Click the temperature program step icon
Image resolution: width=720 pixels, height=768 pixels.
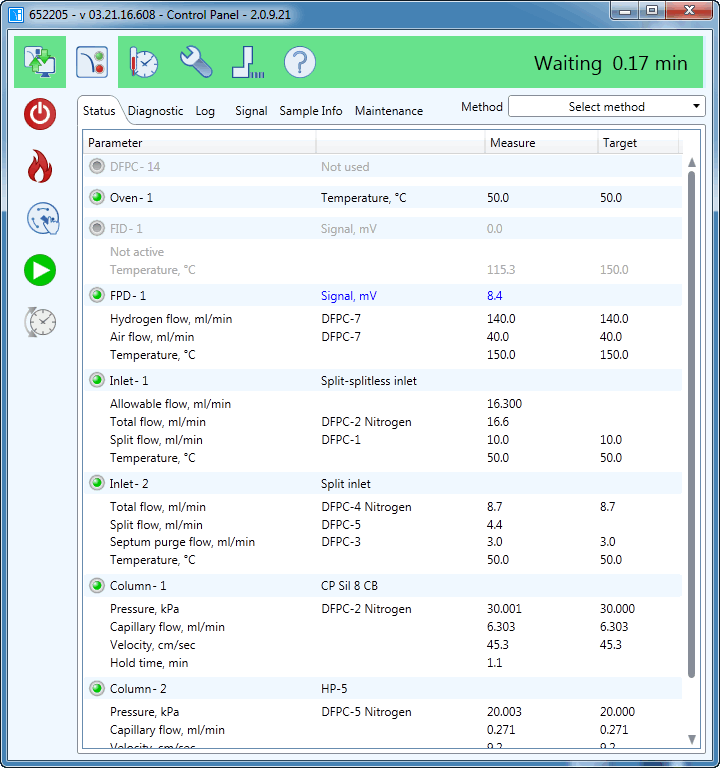(x=247, y=62)
